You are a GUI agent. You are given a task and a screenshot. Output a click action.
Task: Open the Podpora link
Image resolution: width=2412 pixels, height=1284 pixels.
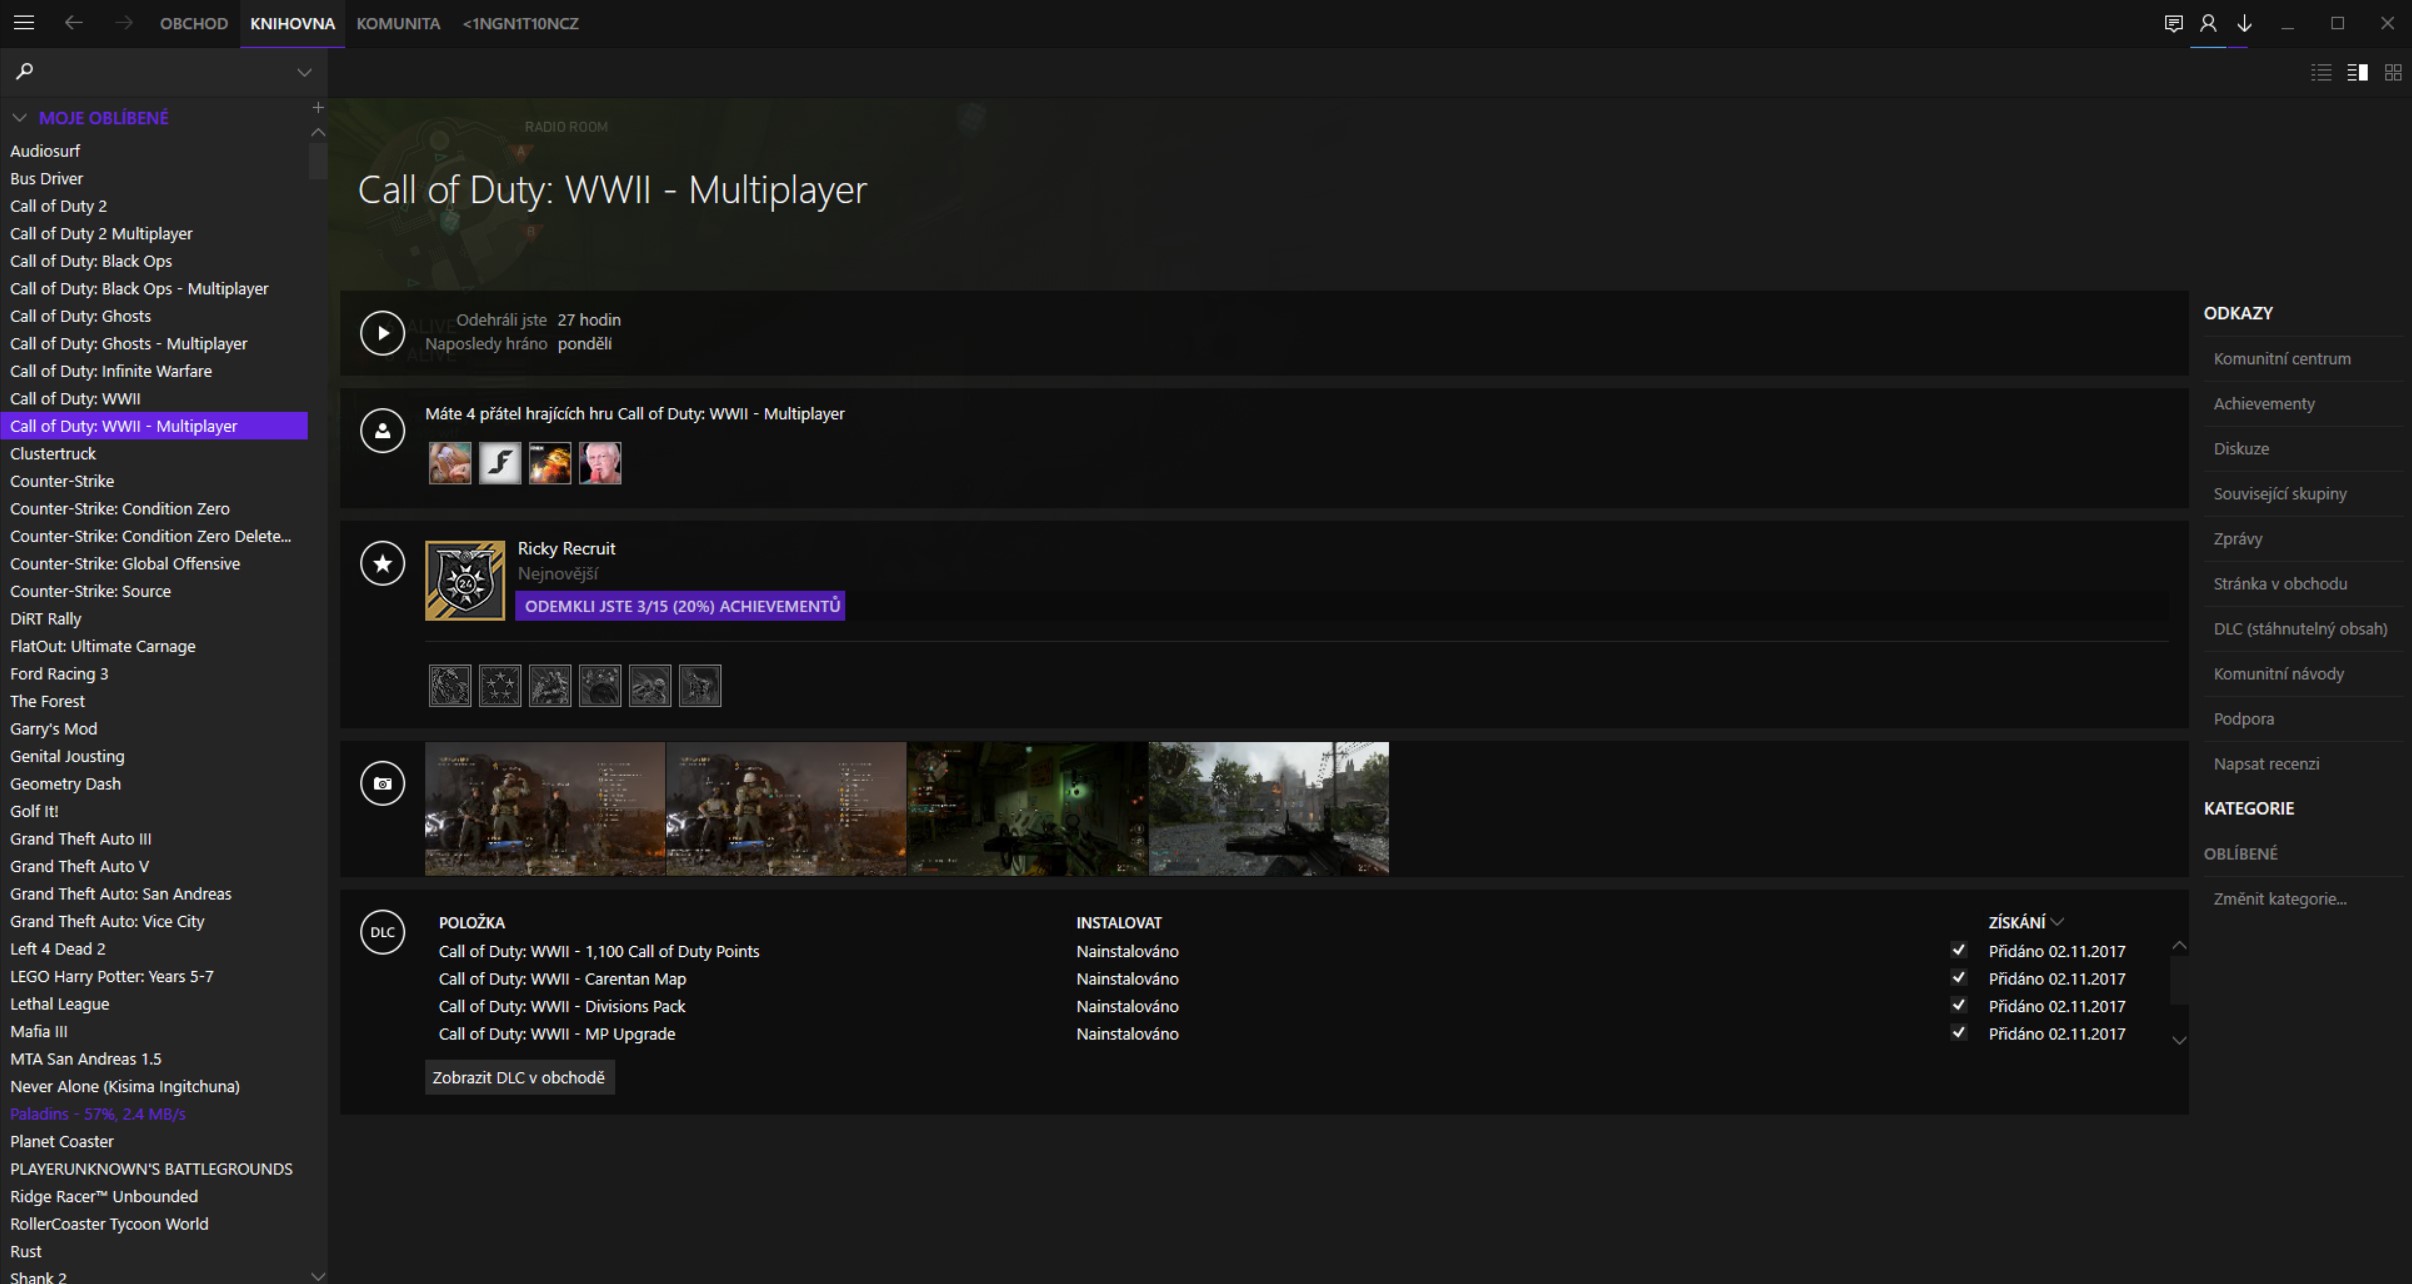tap(2243, 718)
